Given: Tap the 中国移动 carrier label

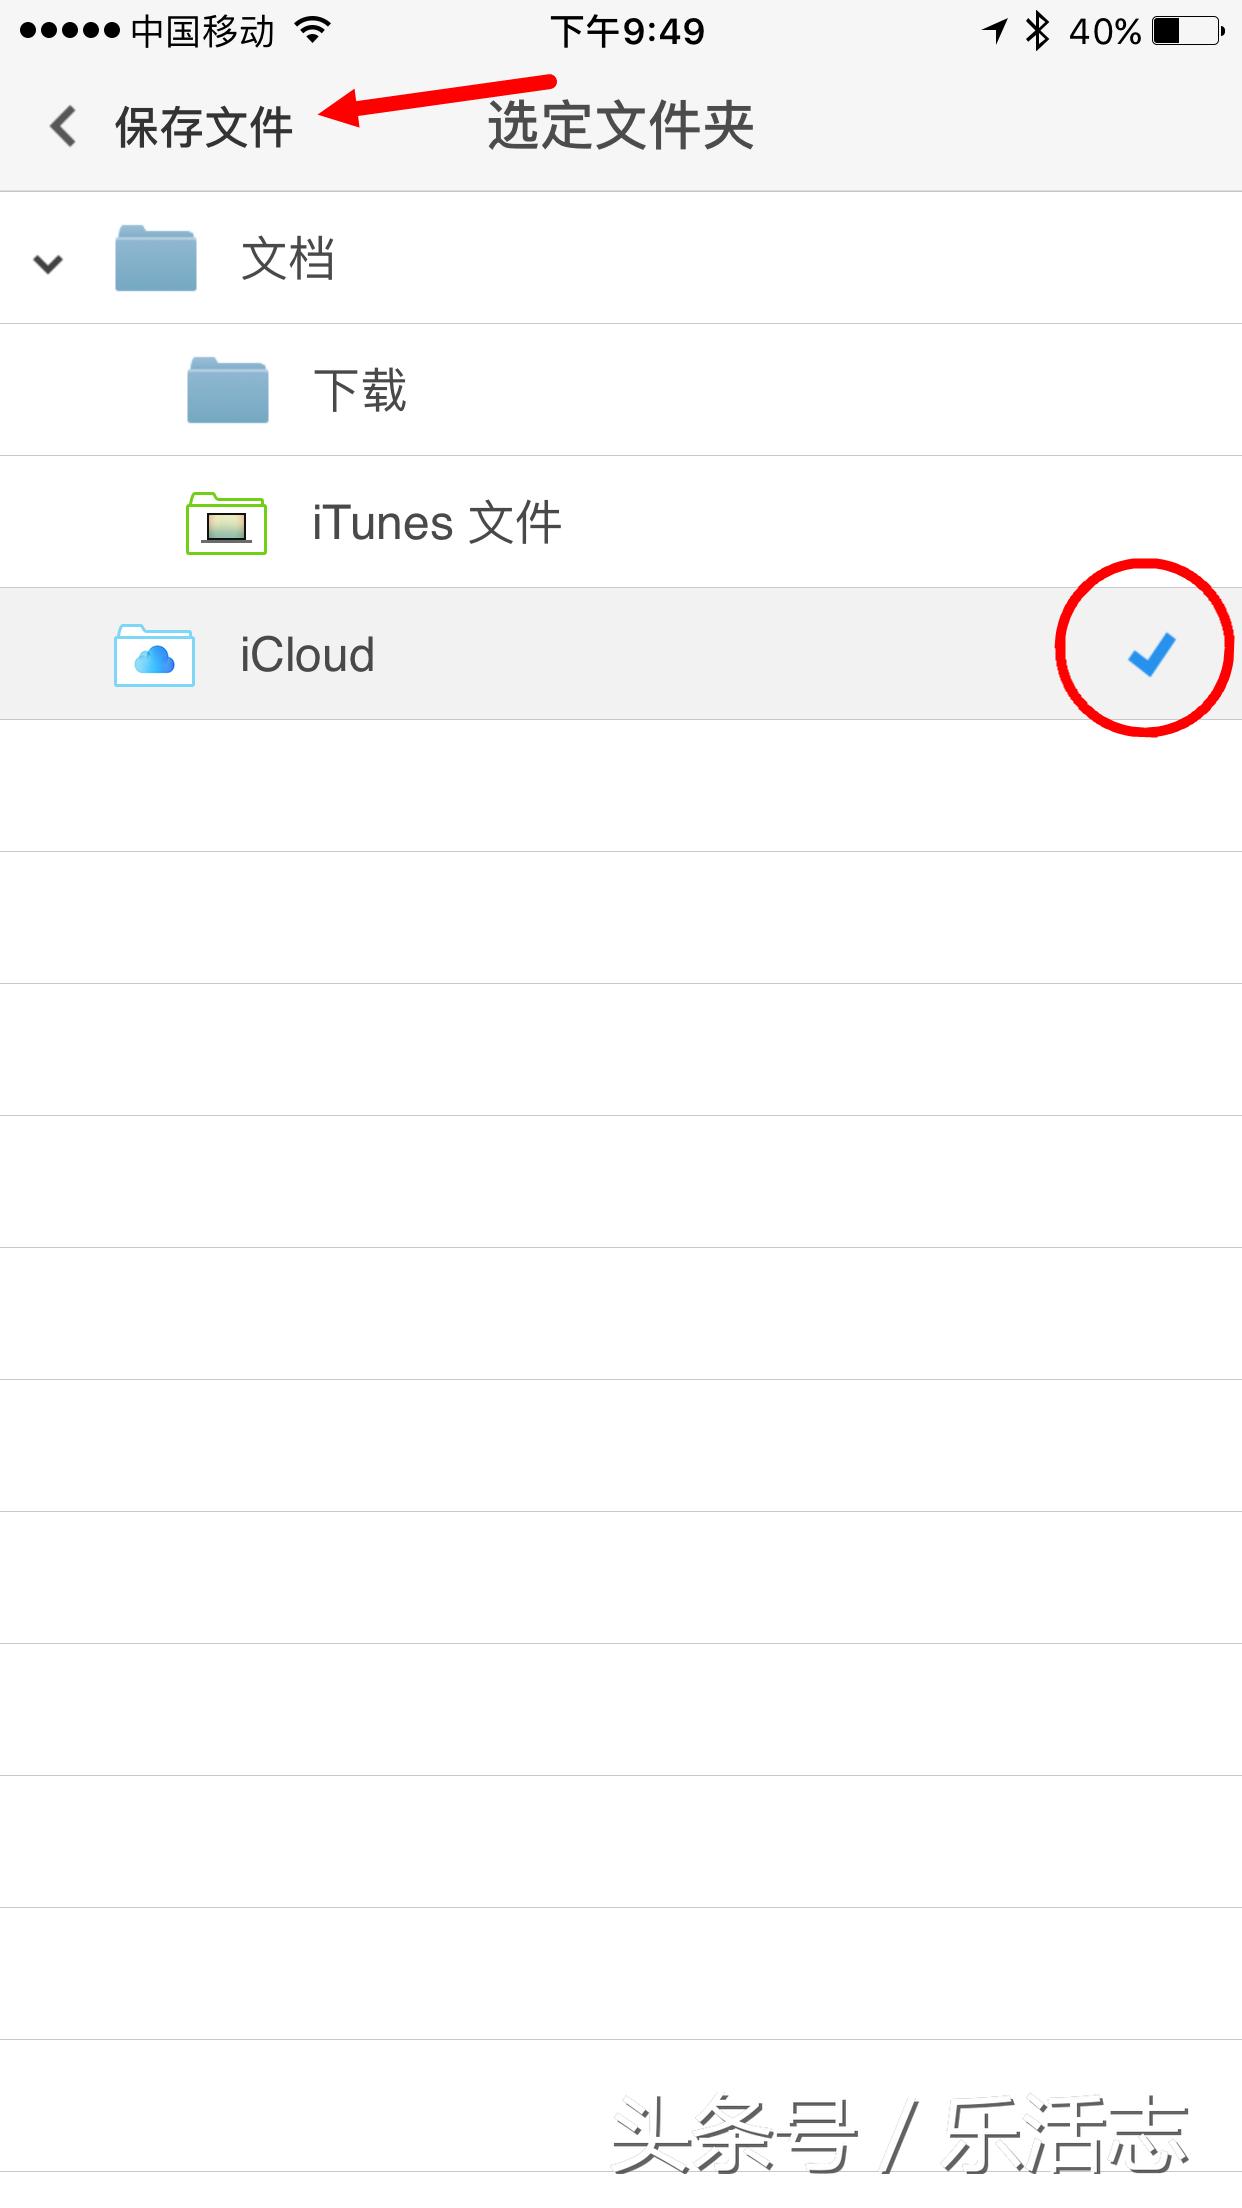Looking at the screenshot, I should 202,32.
